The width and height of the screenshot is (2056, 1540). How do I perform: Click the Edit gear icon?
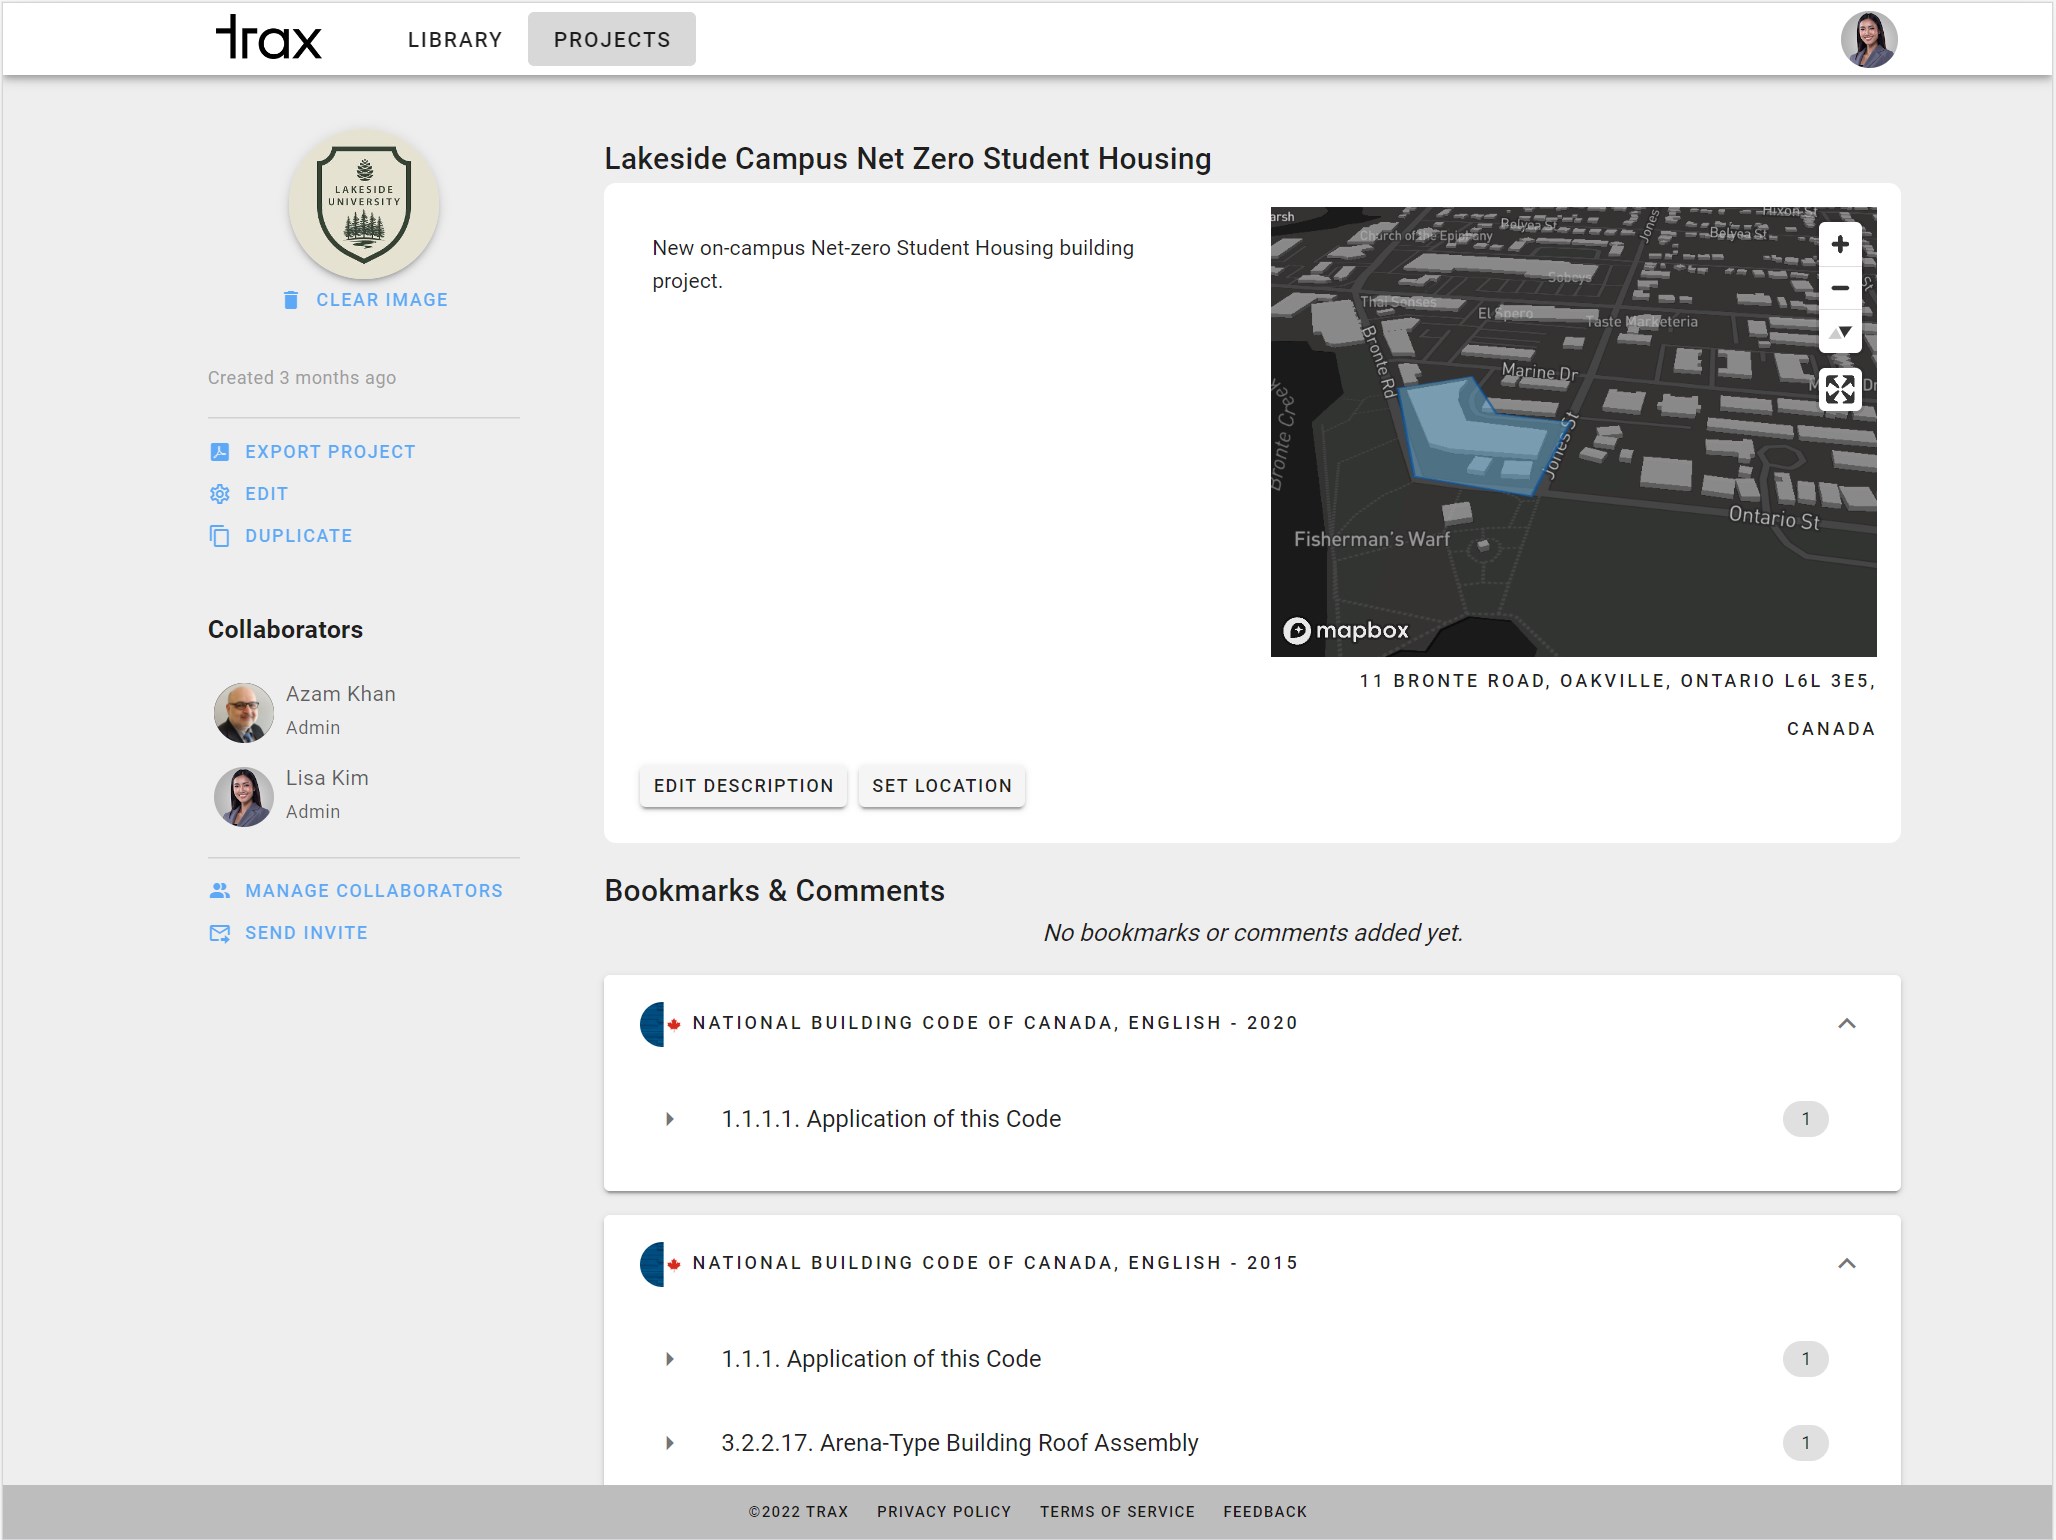(x=220, y=494)
